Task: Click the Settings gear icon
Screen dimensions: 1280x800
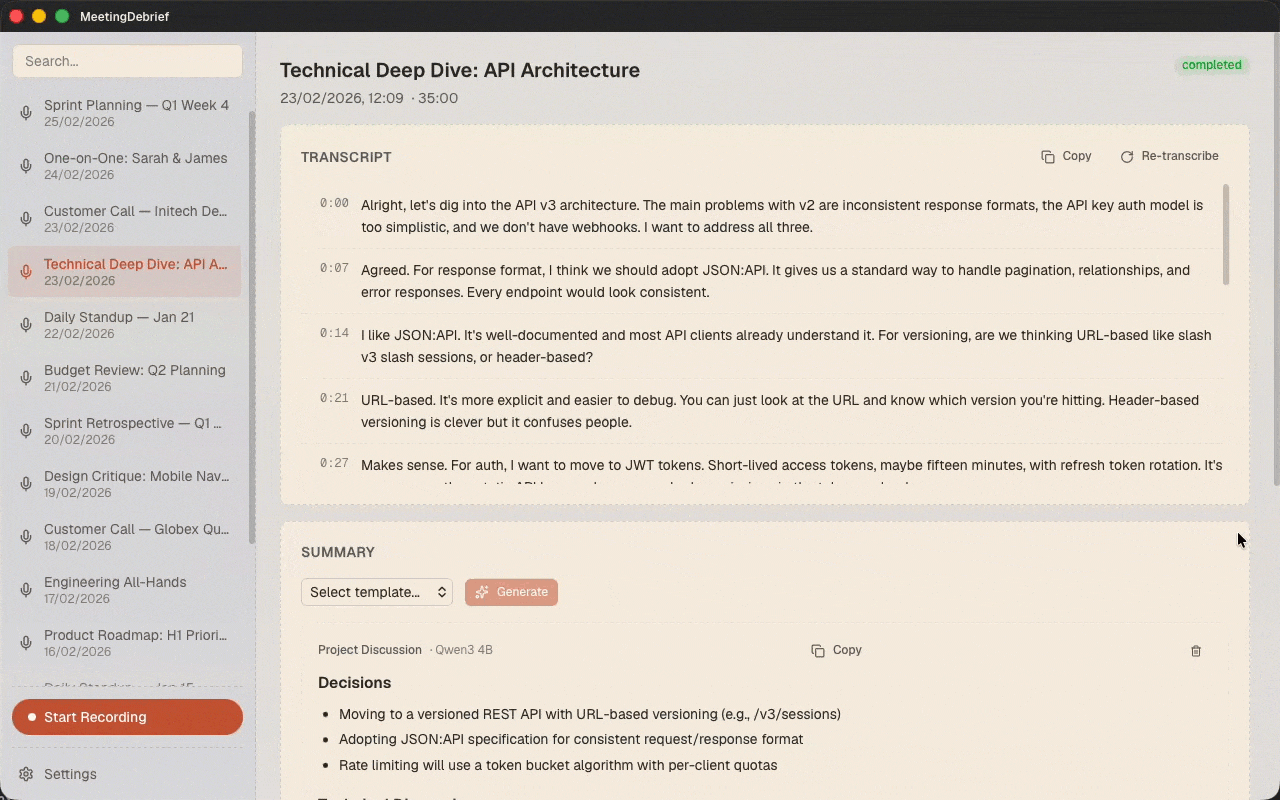Action: click(x=26, y=774)
